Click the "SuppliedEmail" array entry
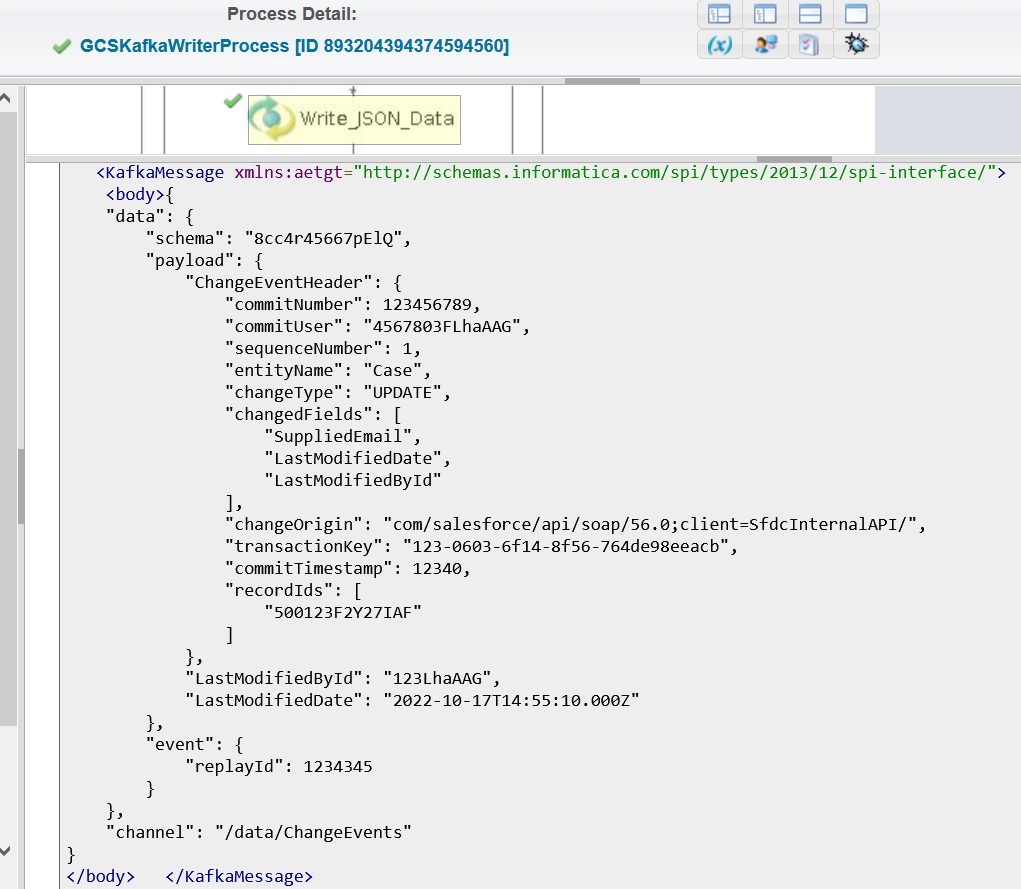Screen dimensions: 1021x889 [x=338, y=436]
